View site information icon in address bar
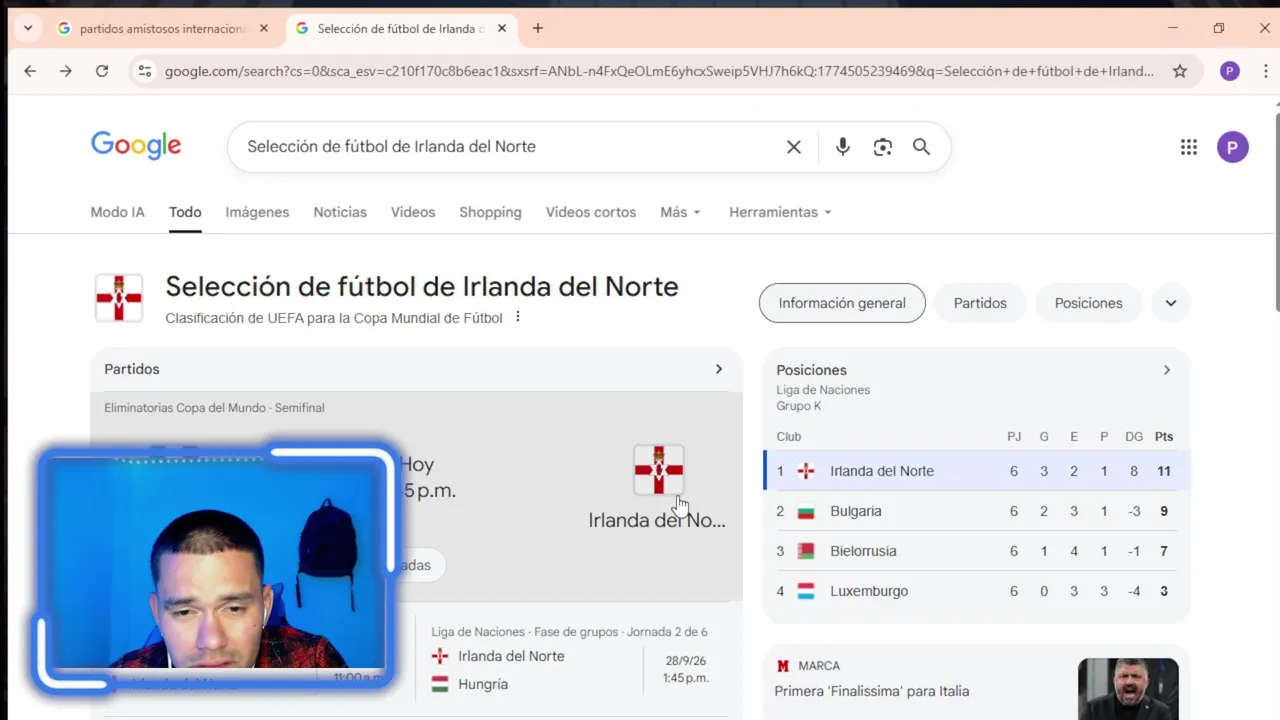Screen dimensions: 1280x720 (x=145, y=71)
